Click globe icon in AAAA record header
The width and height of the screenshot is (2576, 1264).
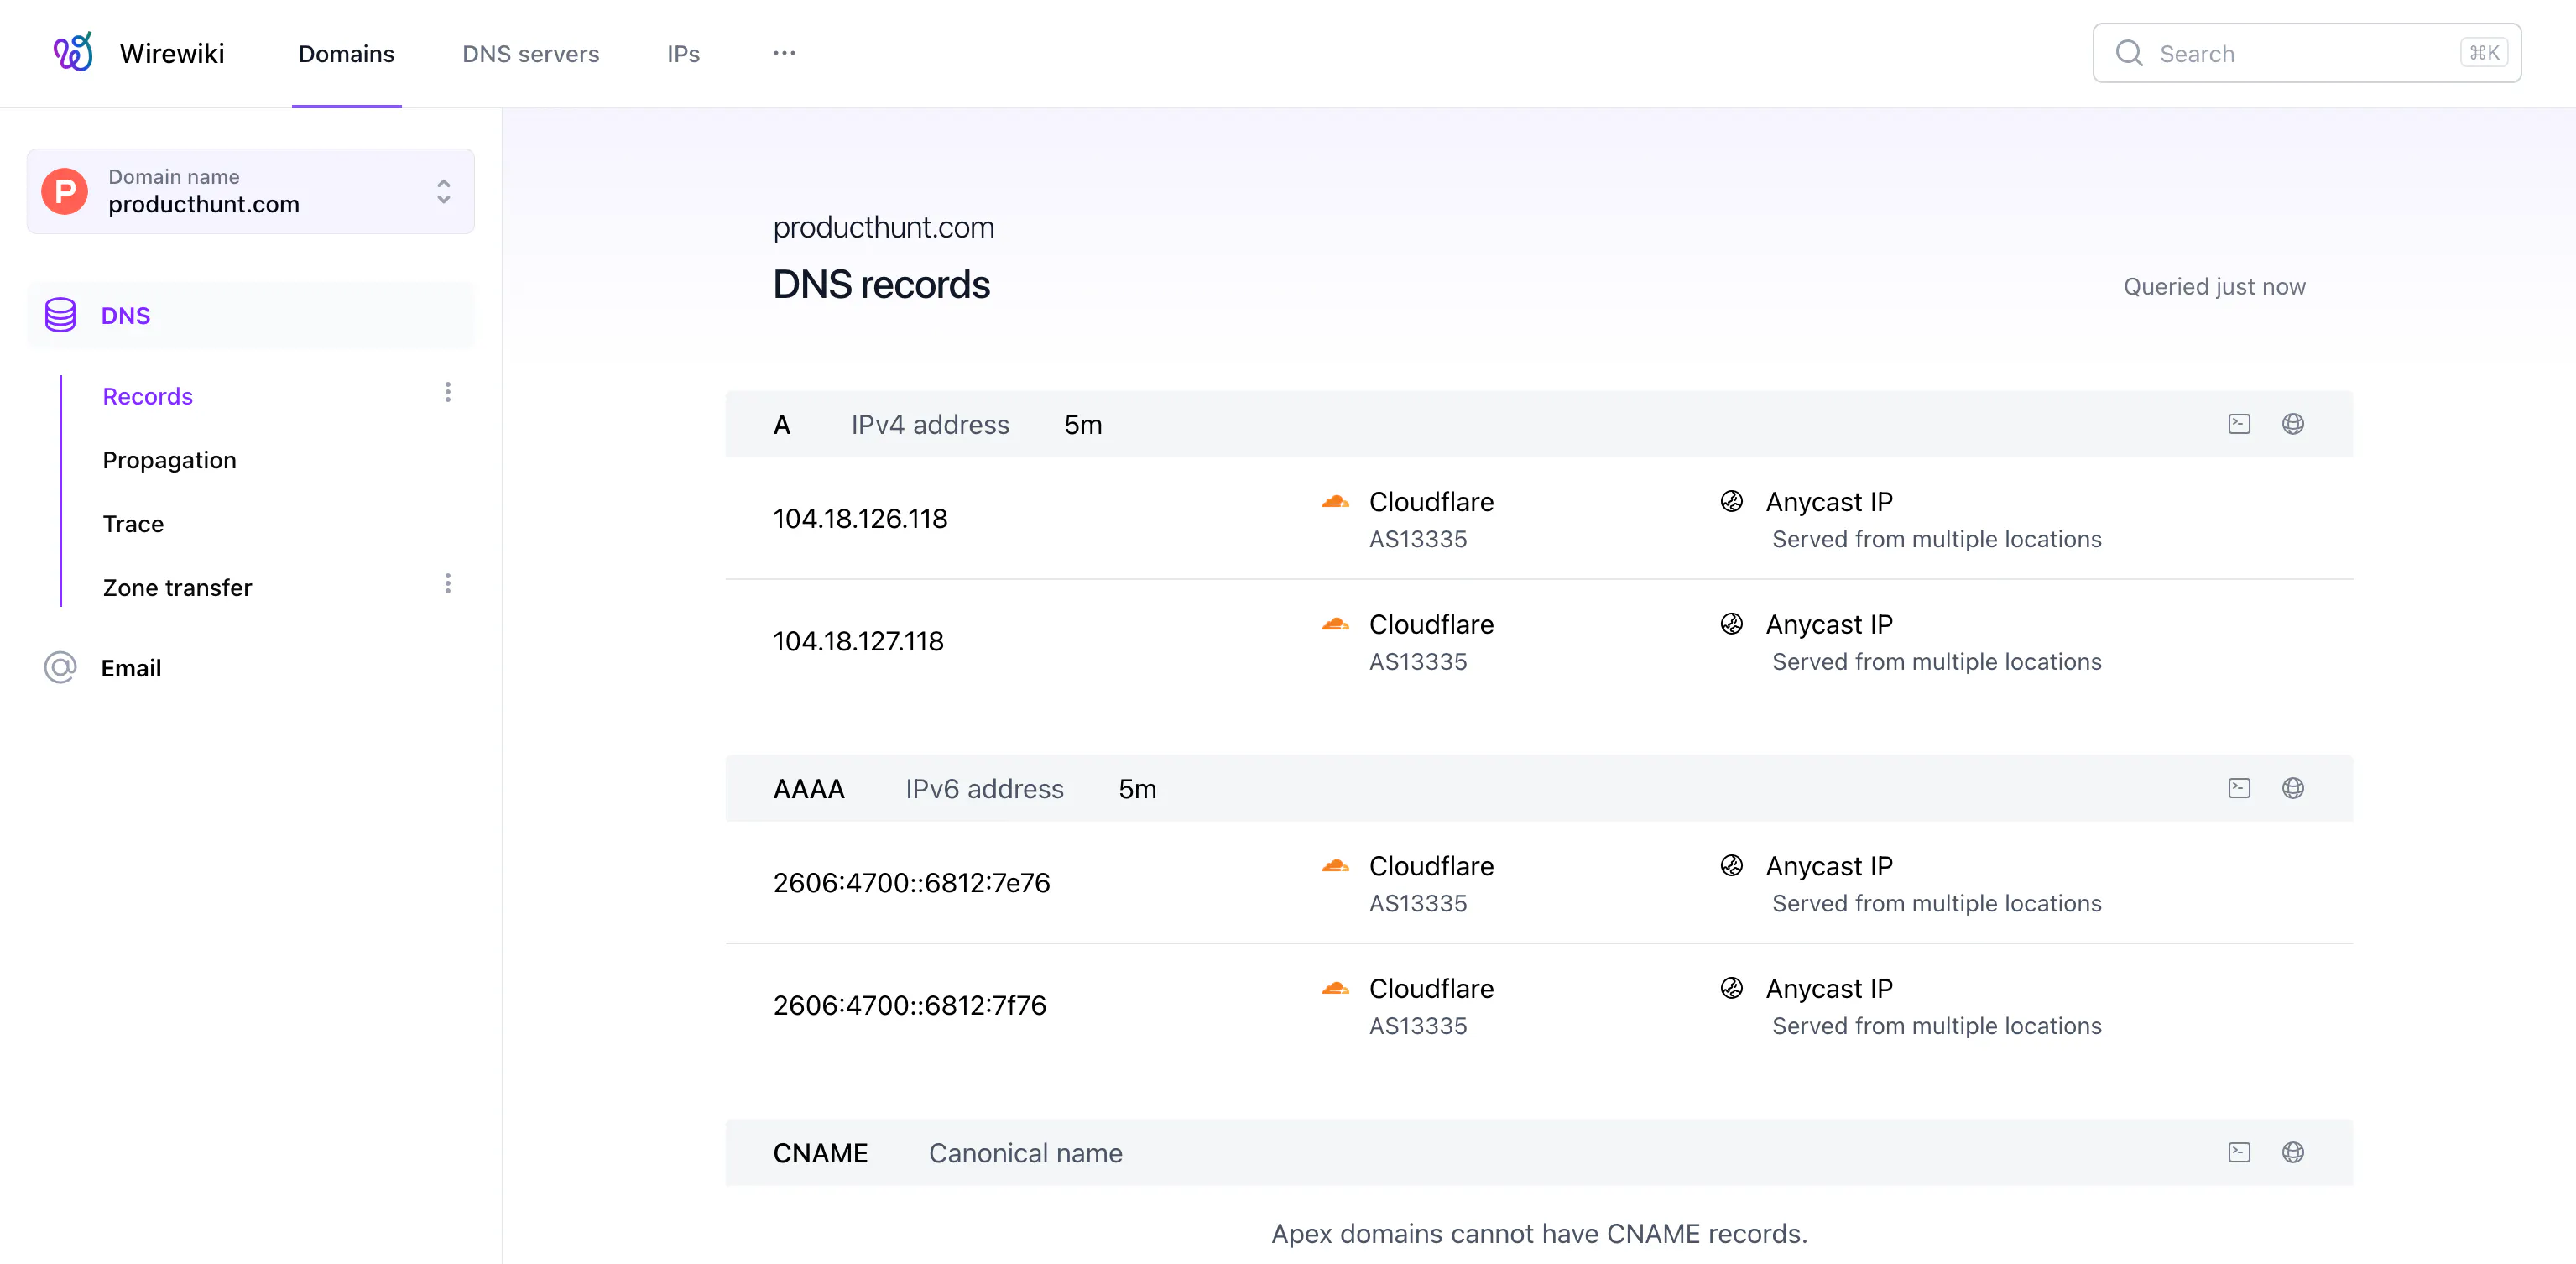pyautogui.click(x=2293, y=788)
